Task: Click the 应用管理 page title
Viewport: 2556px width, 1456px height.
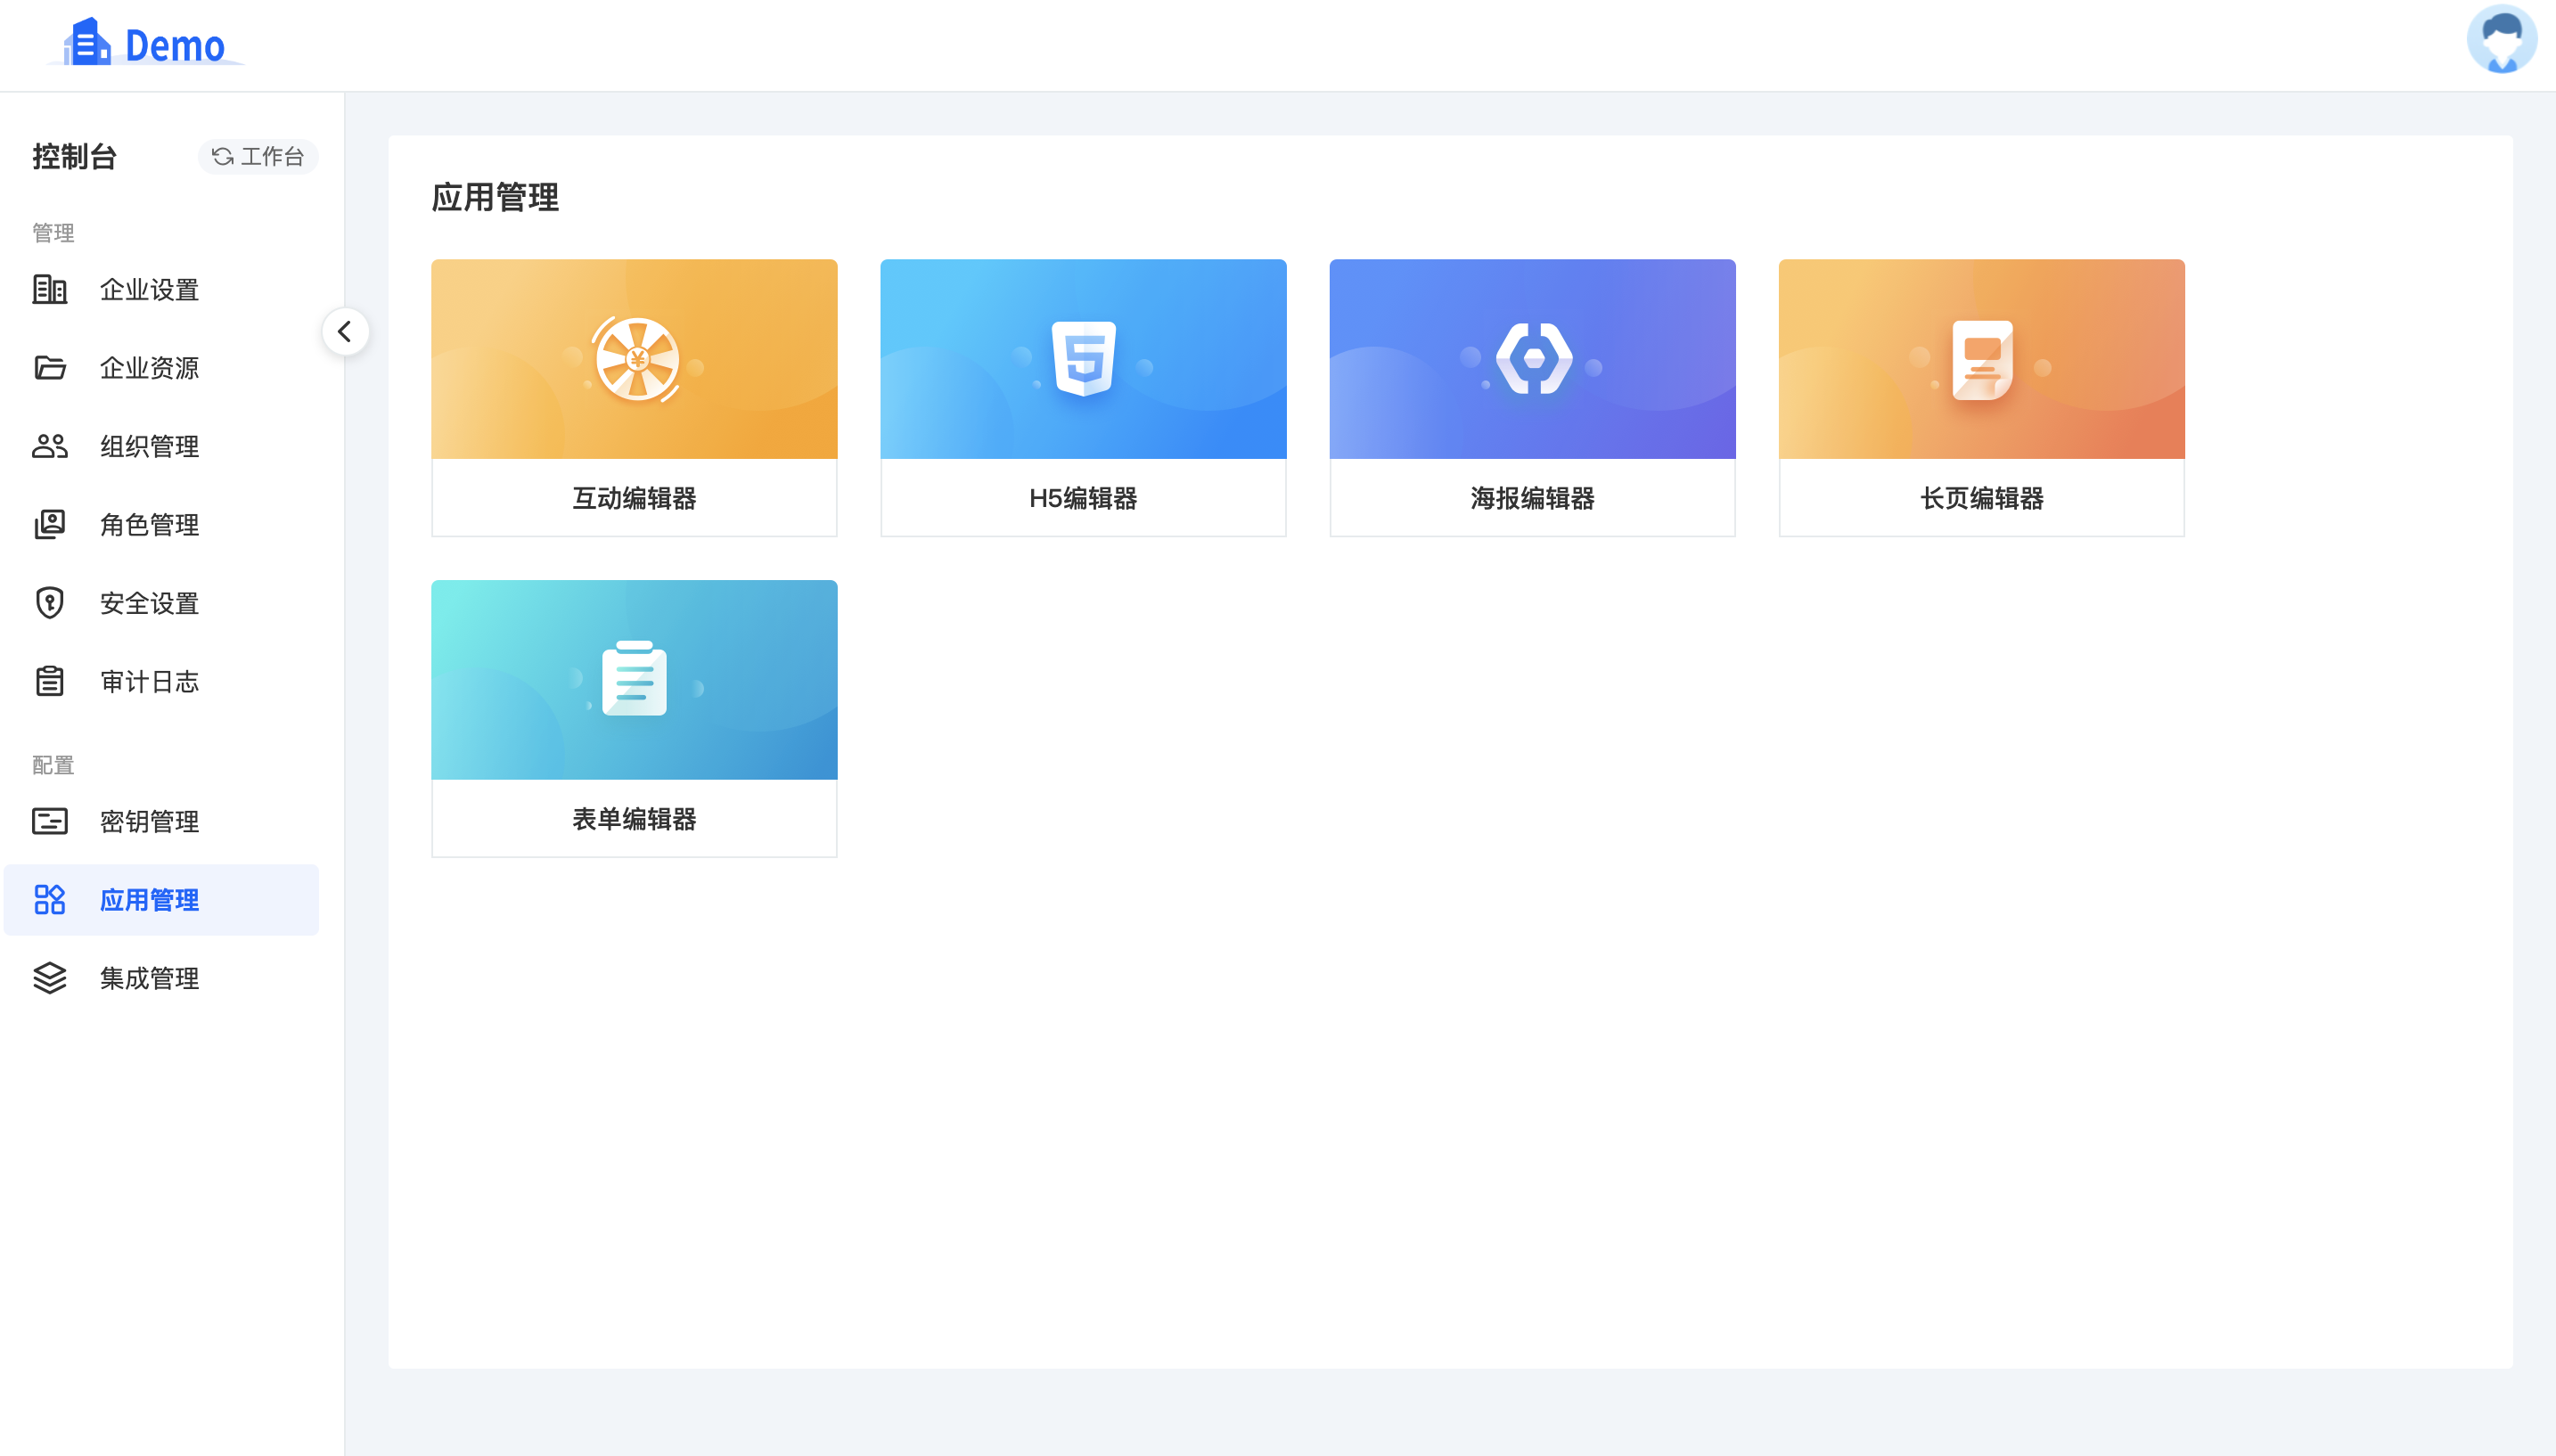Action: (x=495, y=197)
